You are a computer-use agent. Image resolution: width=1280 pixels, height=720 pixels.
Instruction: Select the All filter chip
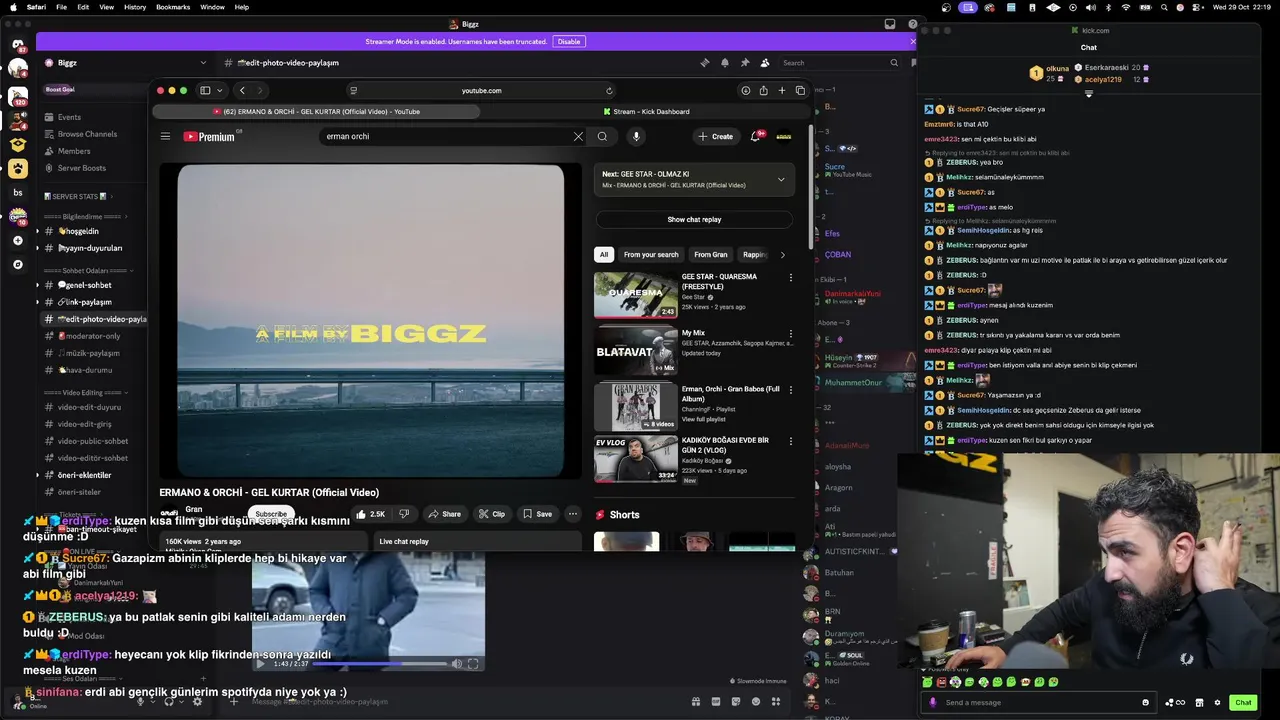click(x=604, y=254)
